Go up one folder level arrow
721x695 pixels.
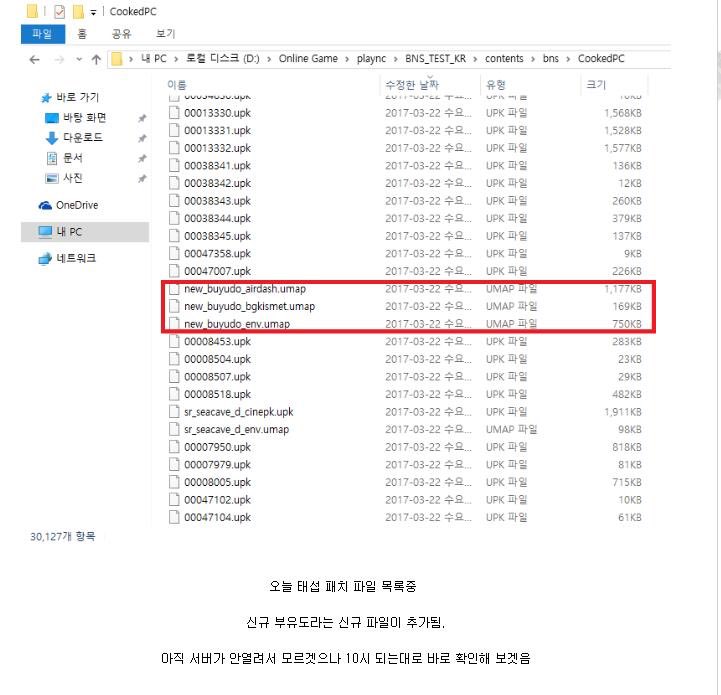click(x=96, y=59)
